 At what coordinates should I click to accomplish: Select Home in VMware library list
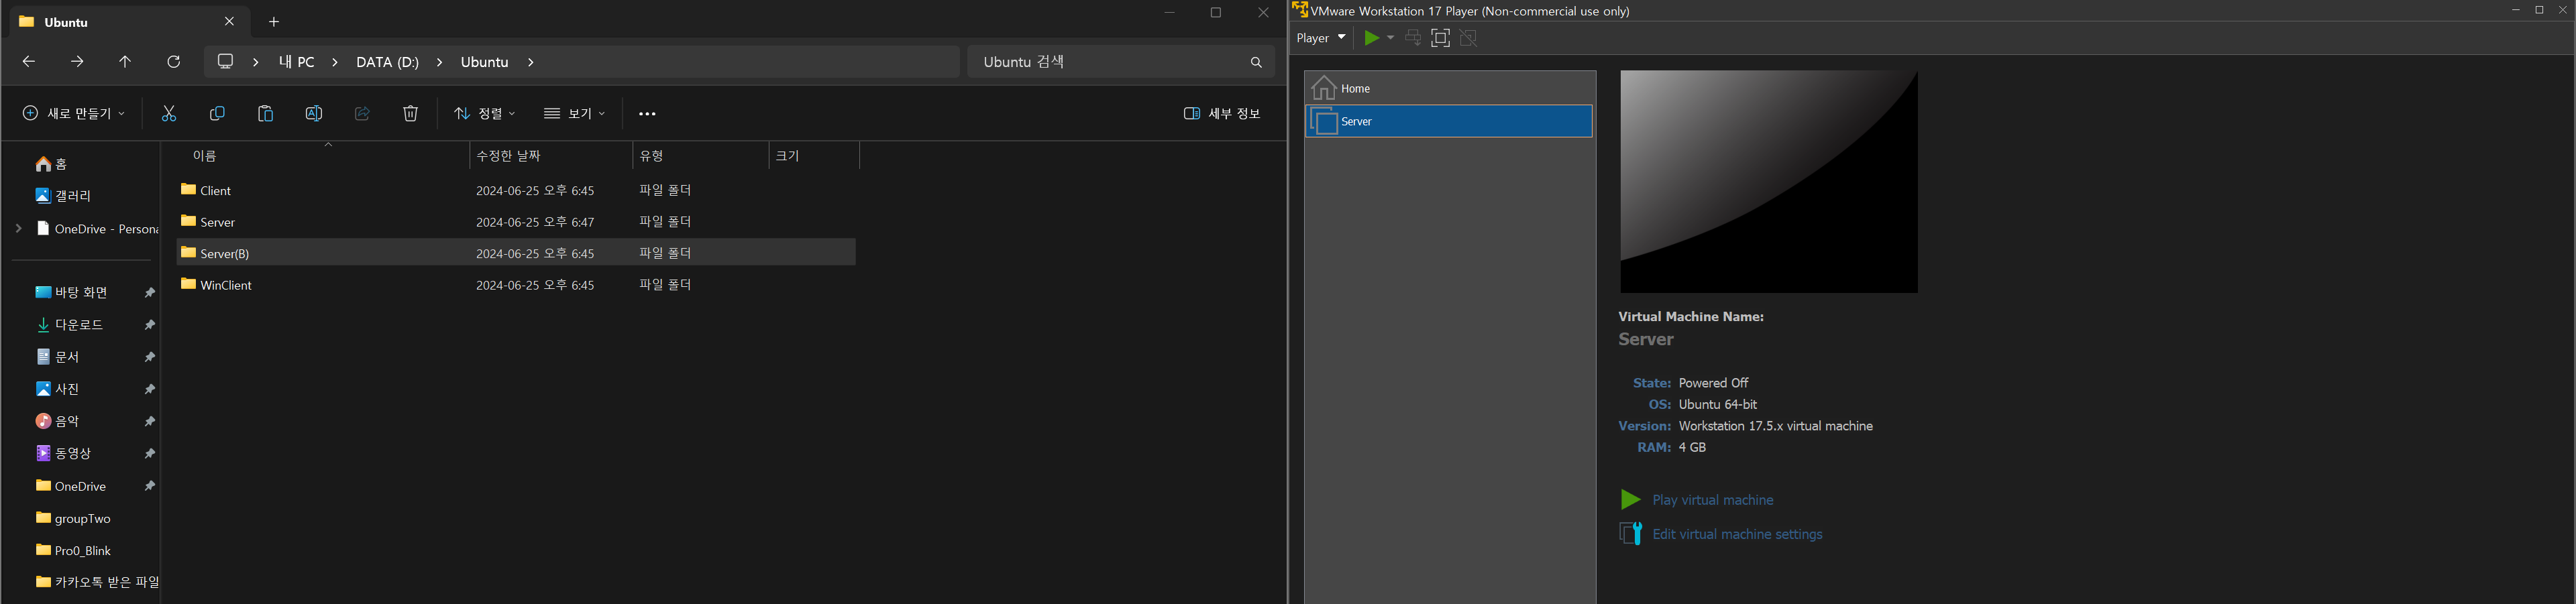(1449, 88)
